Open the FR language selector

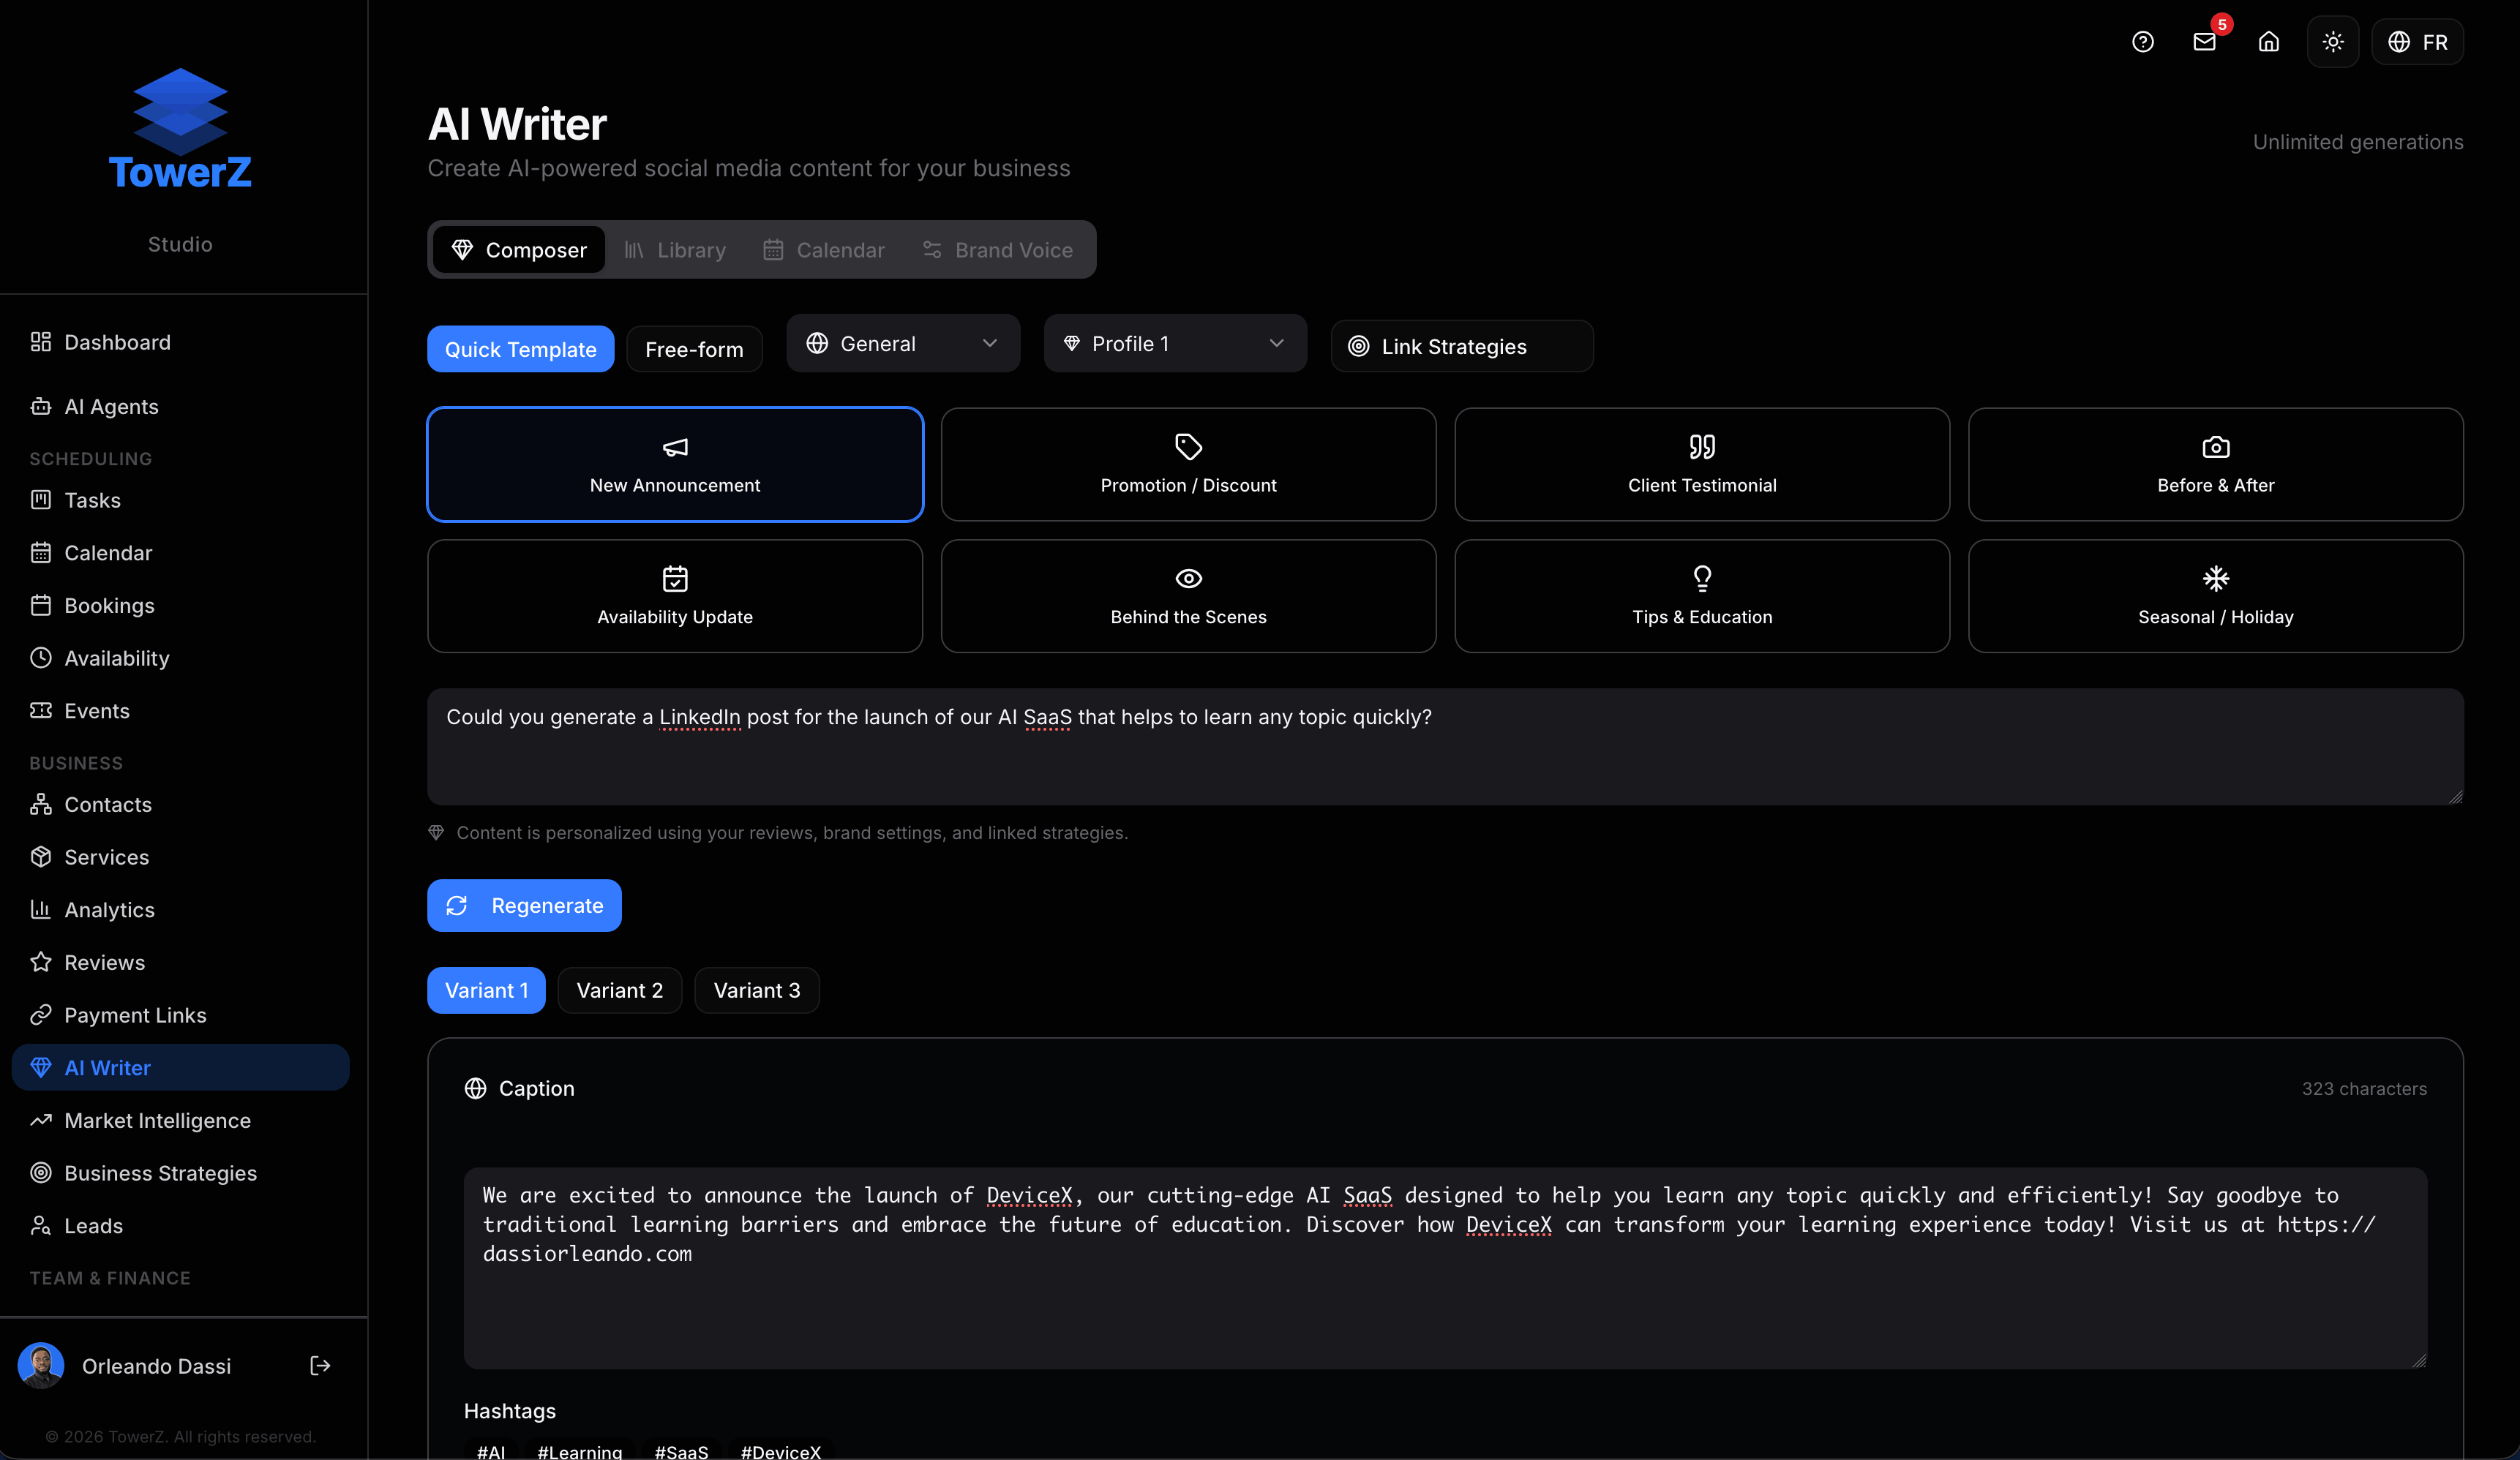point(2418,42)
